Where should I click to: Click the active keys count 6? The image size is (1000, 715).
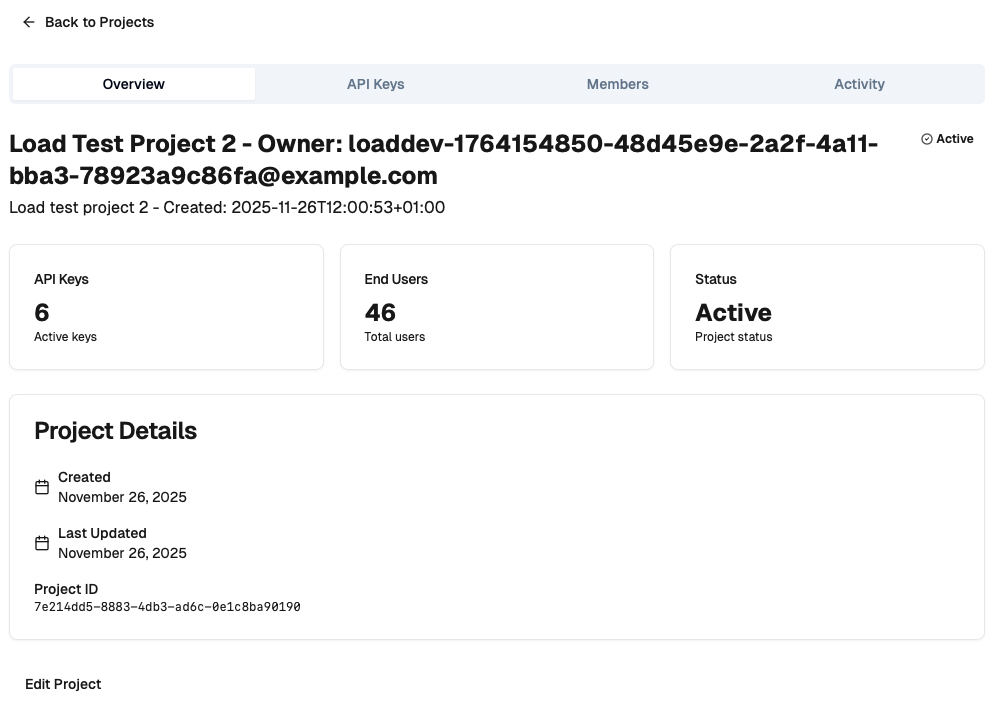[x=41, y=311]
